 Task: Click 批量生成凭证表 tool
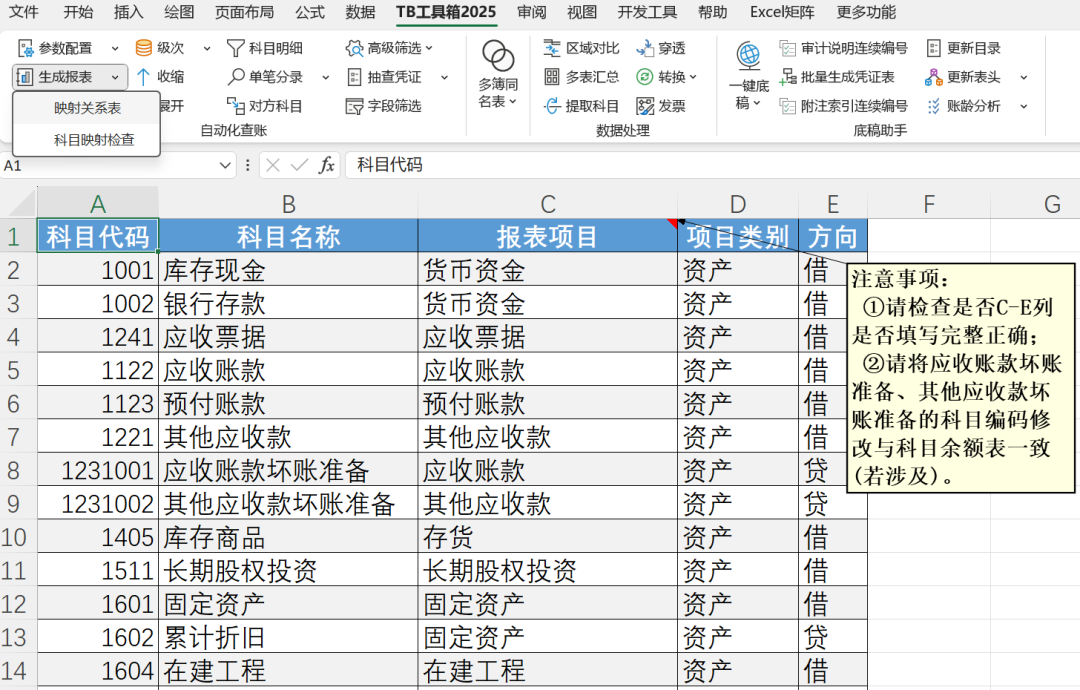836,77
